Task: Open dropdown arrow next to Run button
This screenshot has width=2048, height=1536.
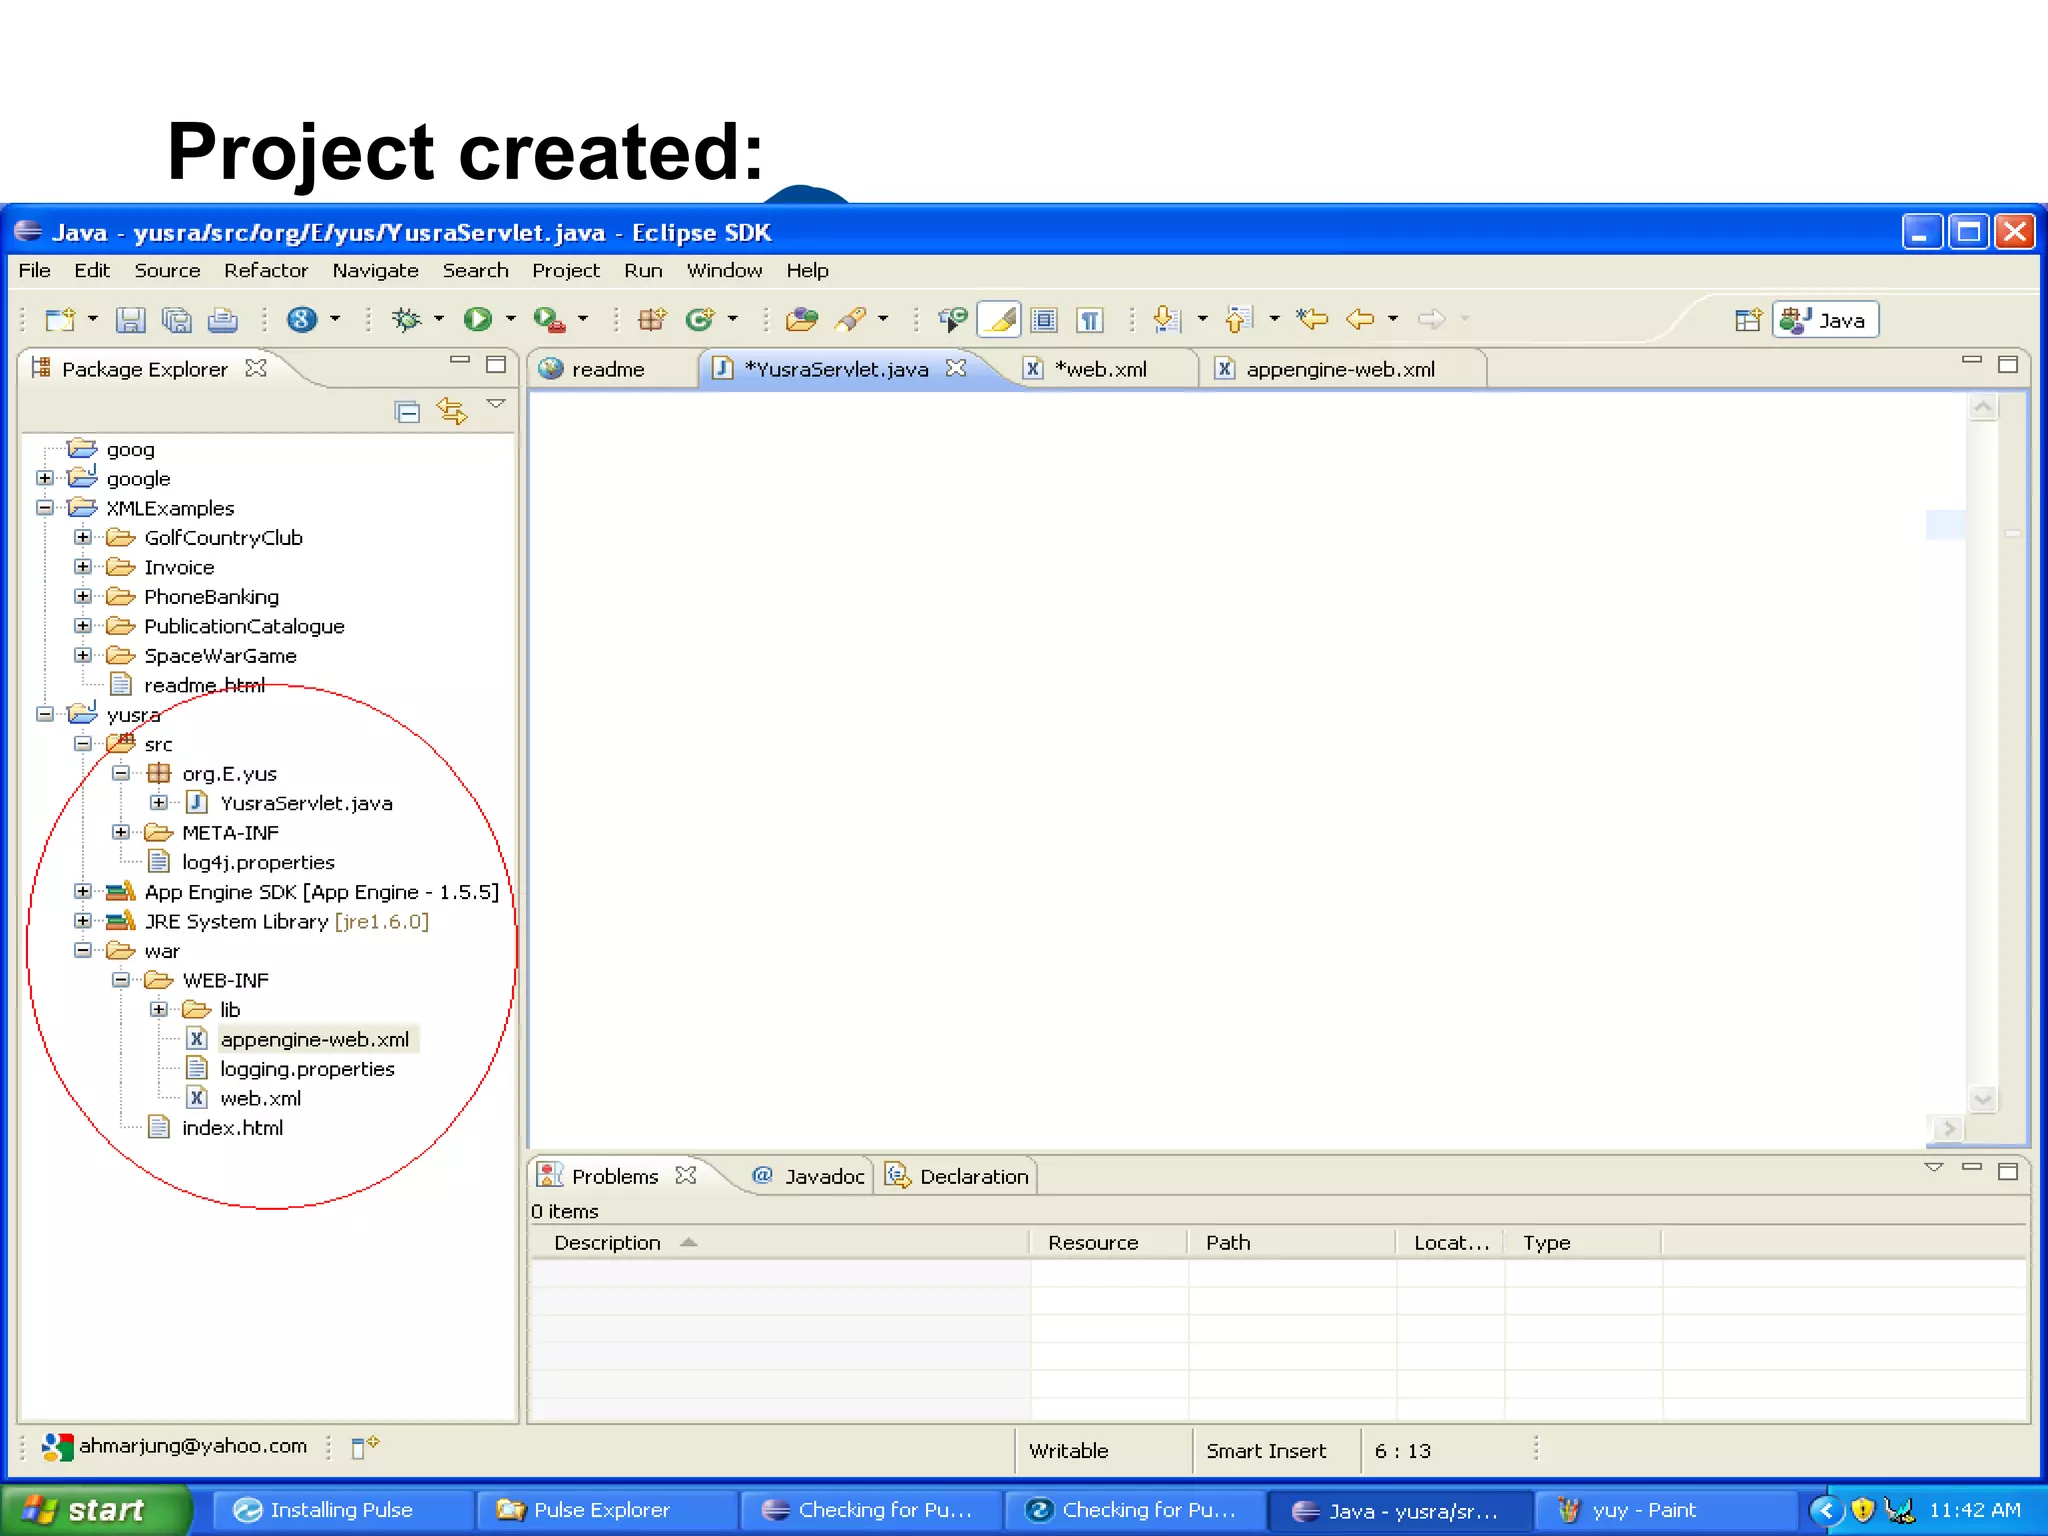Action: tap(511, 319)
